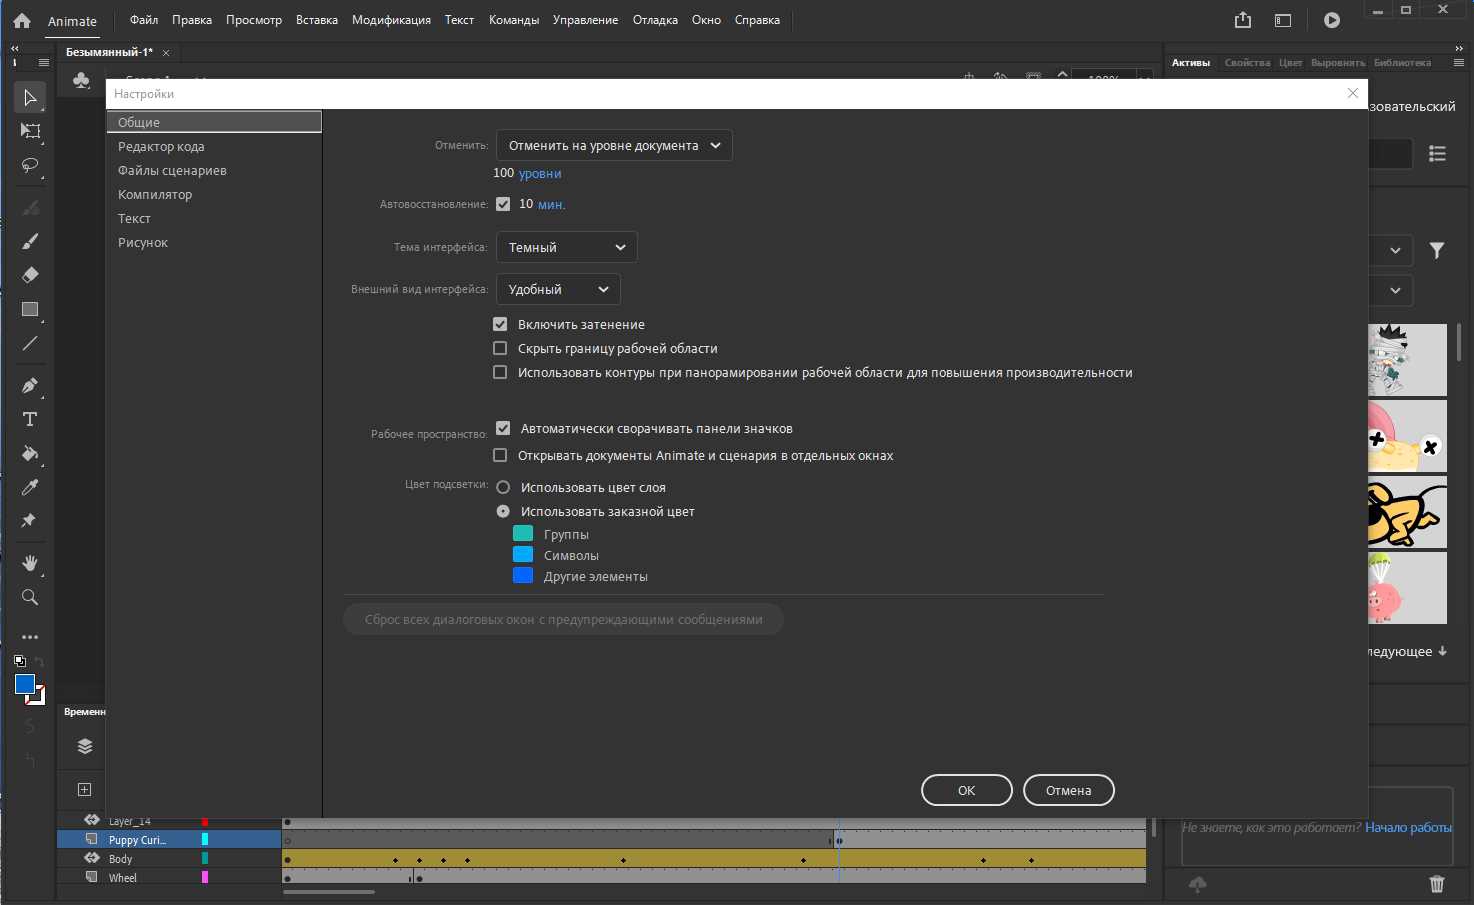The height and width of the screenshot is (905, 1474).
Task: Click the Test Movie play icon
Action: coord(1332,20)
